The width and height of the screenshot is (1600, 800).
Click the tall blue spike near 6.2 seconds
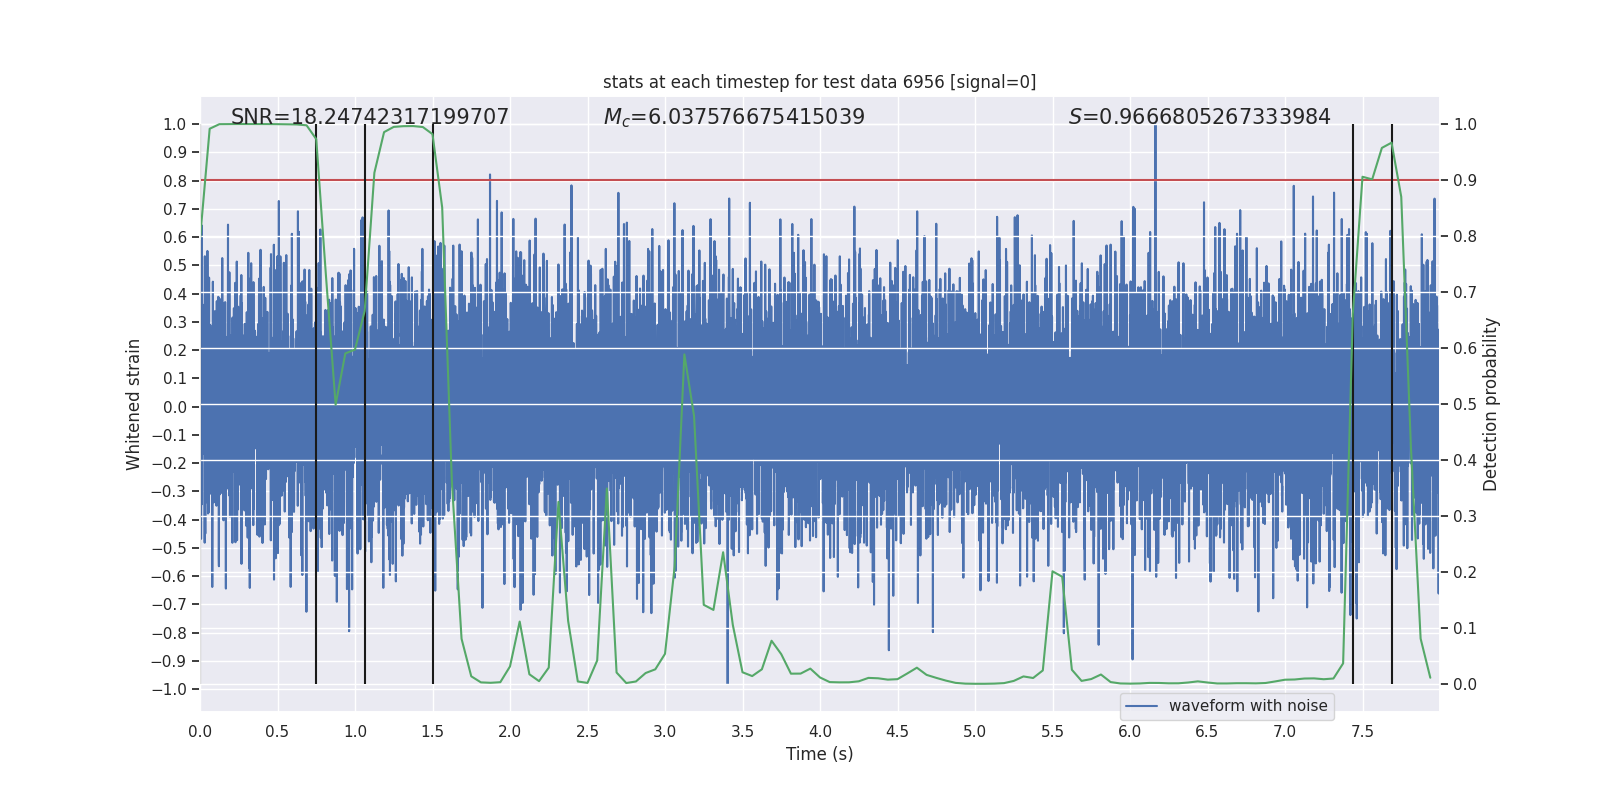pos(1155,160)
